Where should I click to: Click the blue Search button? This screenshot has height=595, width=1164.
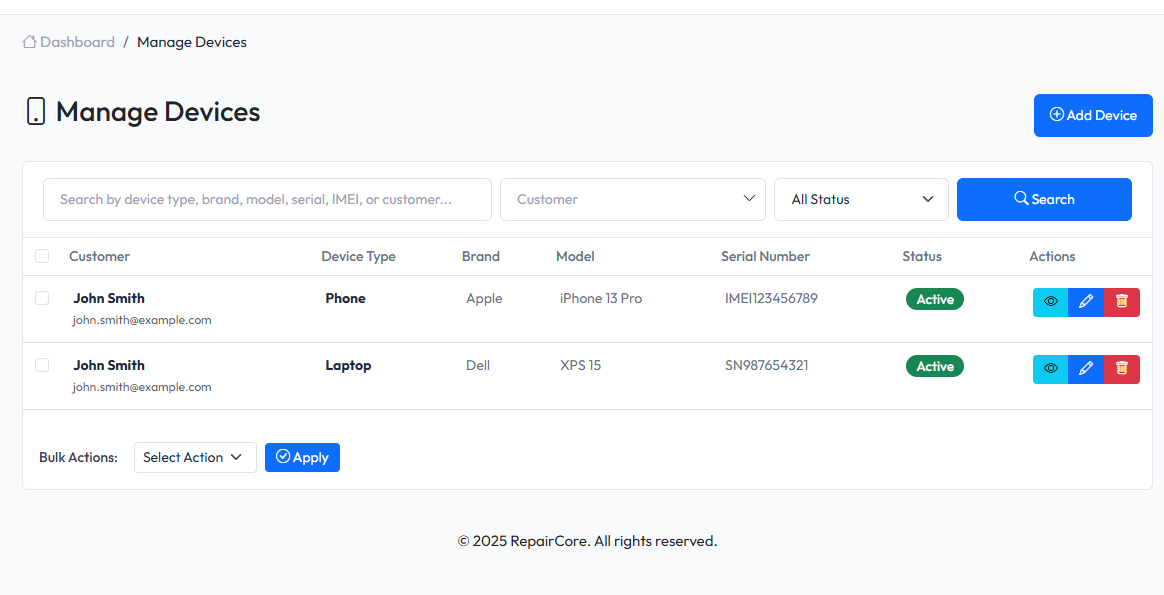[1044, 199]
